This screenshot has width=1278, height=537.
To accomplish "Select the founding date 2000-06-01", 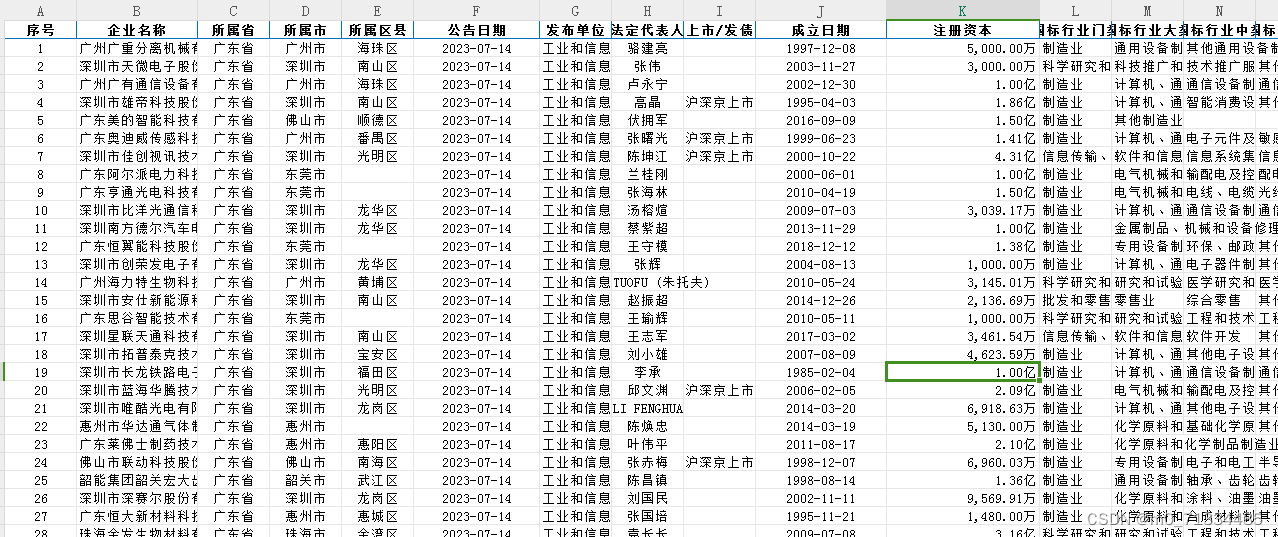I will (820, 174).
